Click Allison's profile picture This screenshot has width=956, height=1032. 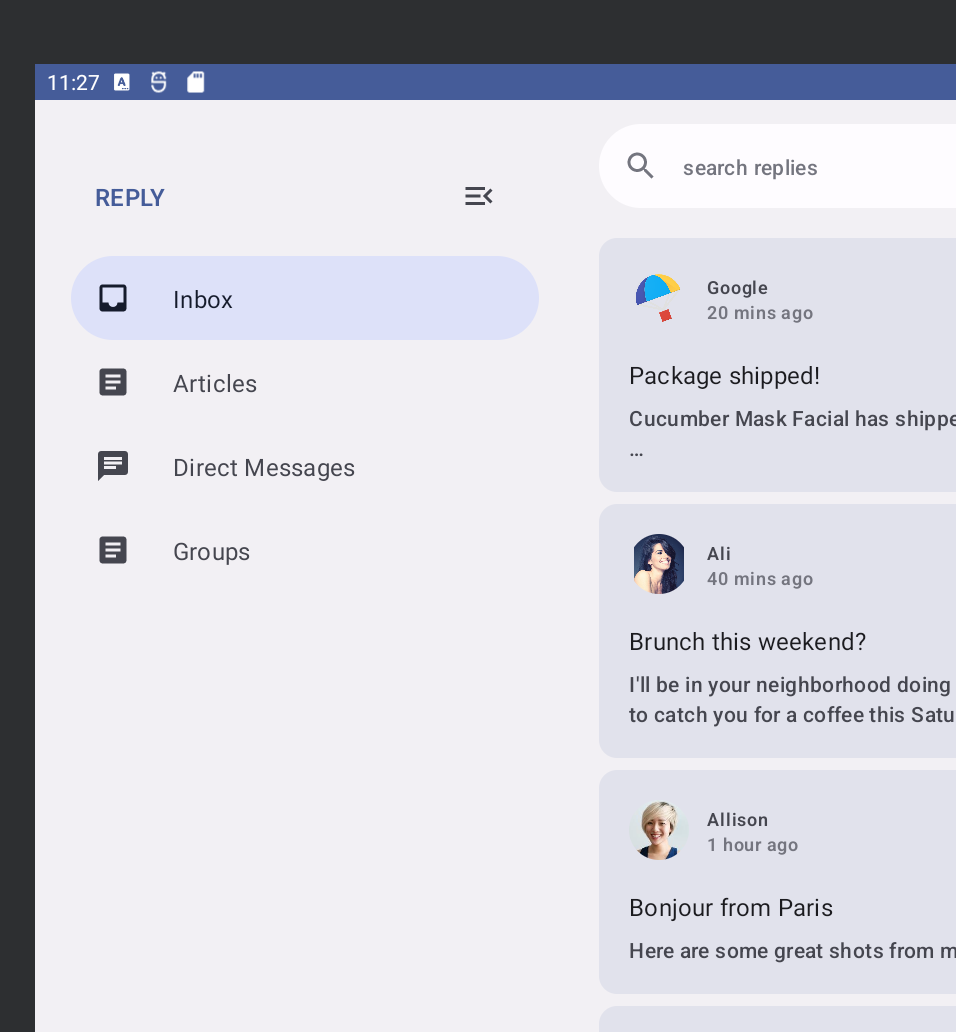point(658,830)
